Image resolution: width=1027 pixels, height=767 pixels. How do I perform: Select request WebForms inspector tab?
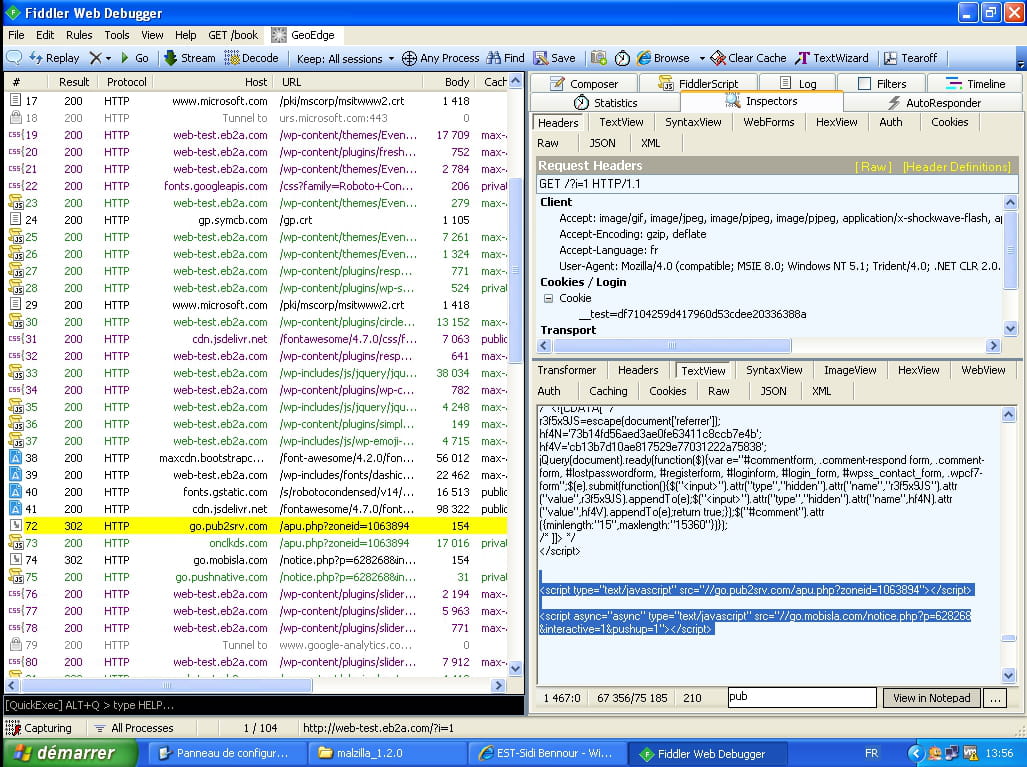(x=768, y=122)
